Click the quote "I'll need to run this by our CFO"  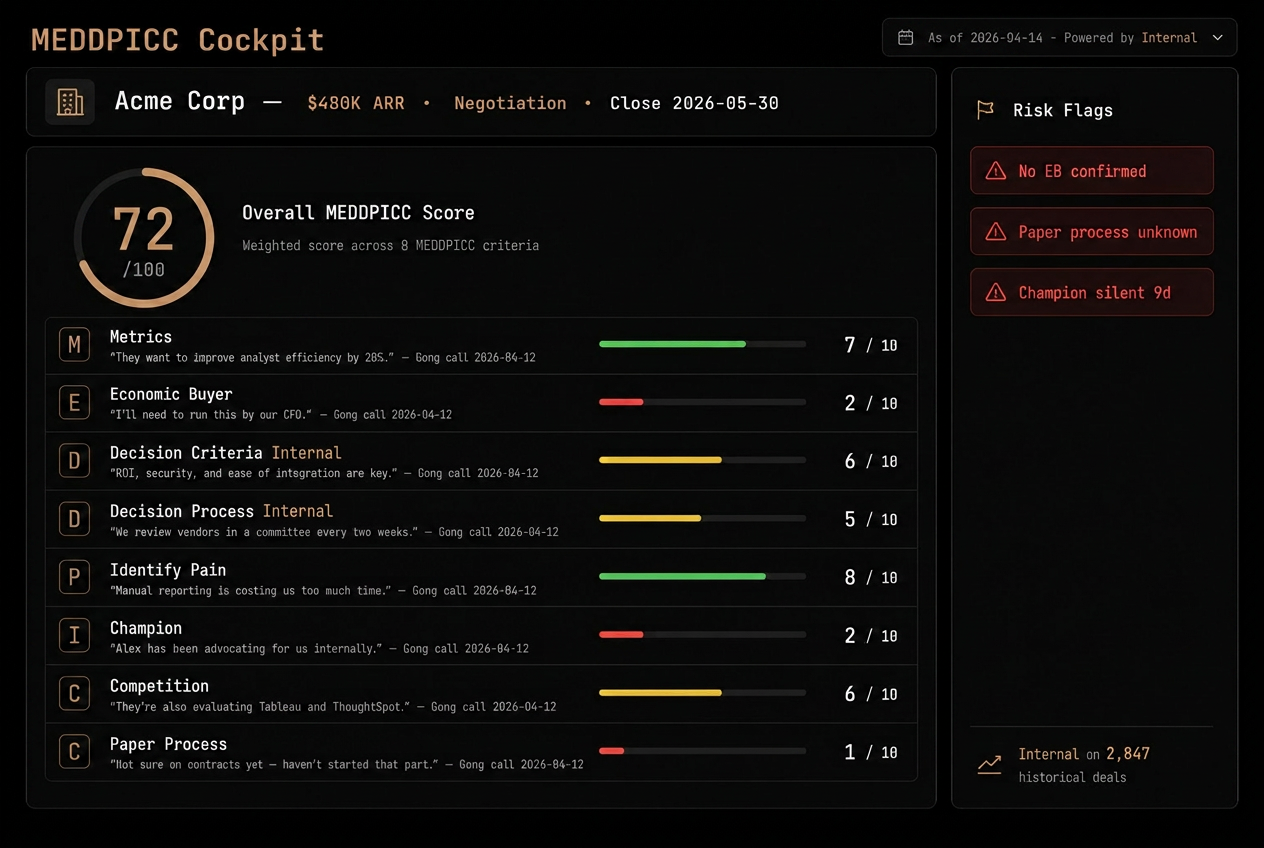click(x=281, y=415)
